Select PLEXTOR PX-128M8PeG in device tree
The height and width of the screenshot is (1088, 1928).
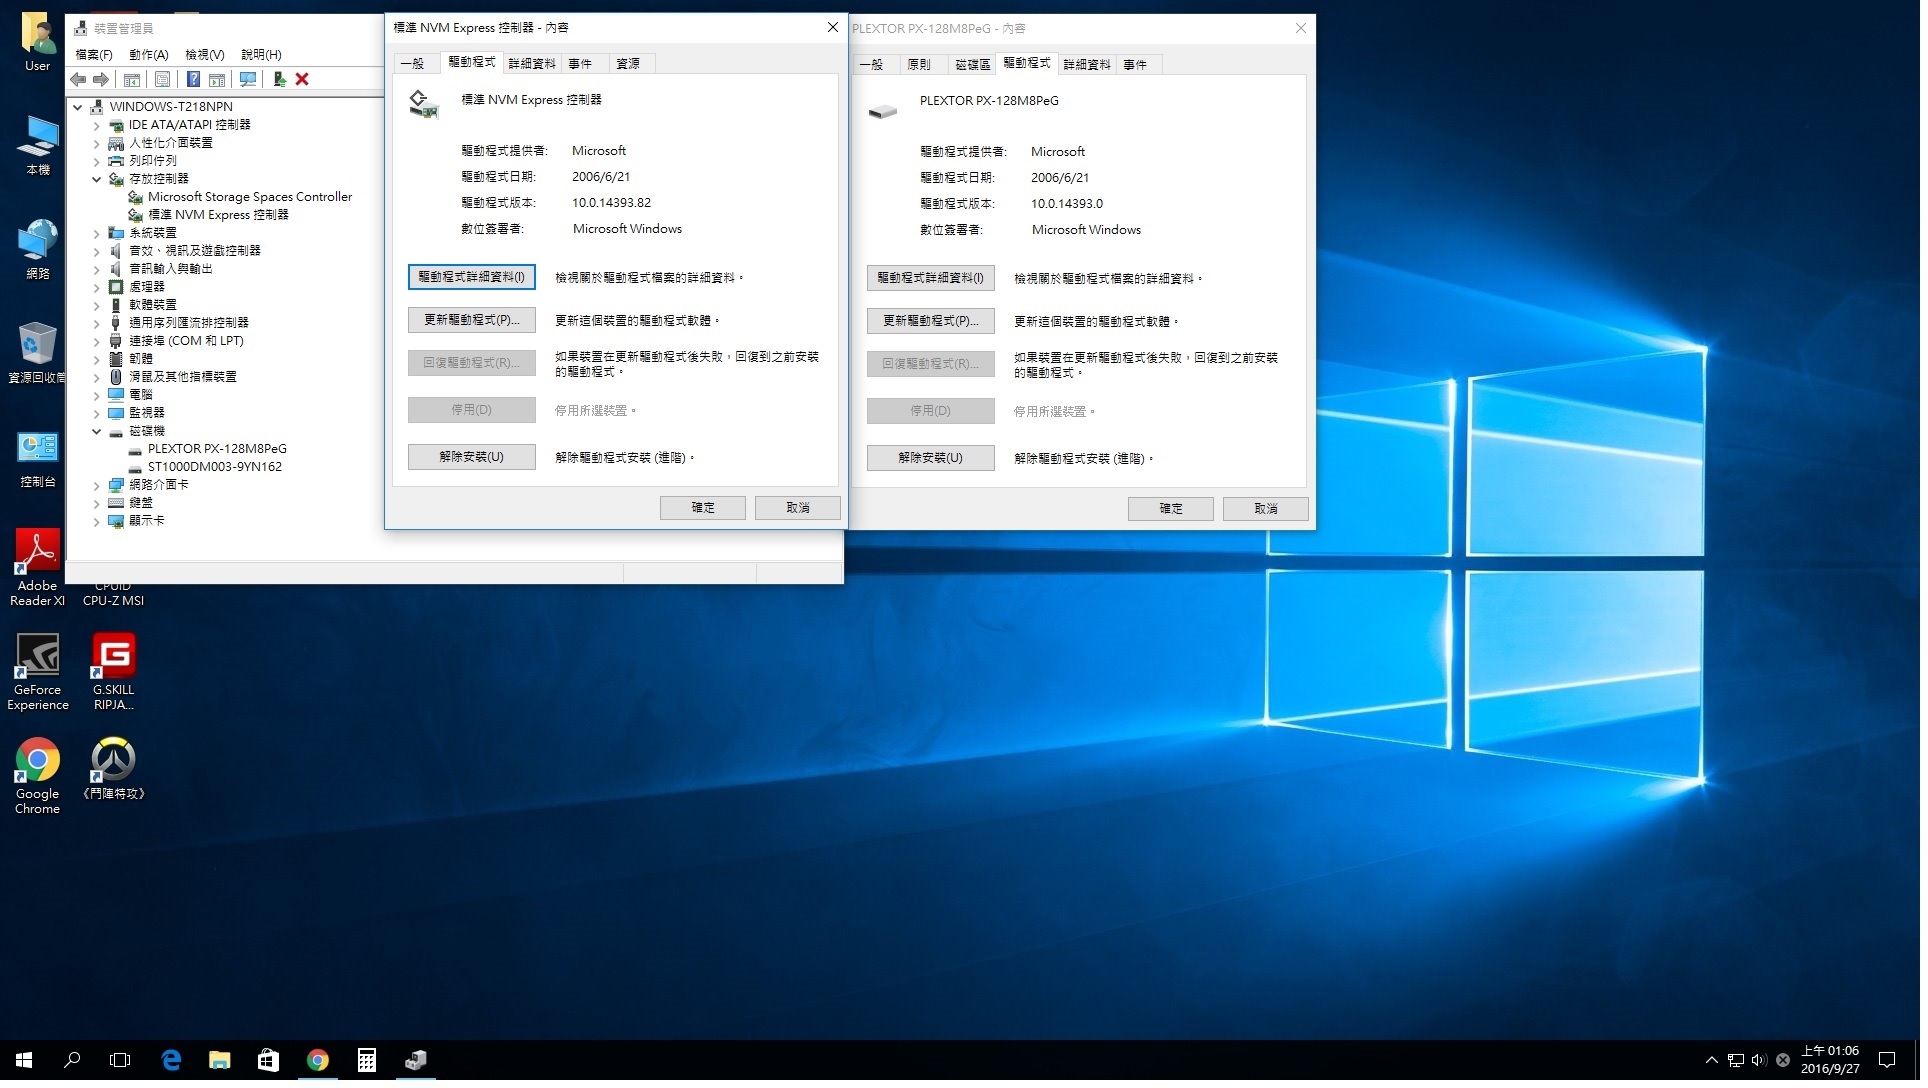tap(217, 450)
